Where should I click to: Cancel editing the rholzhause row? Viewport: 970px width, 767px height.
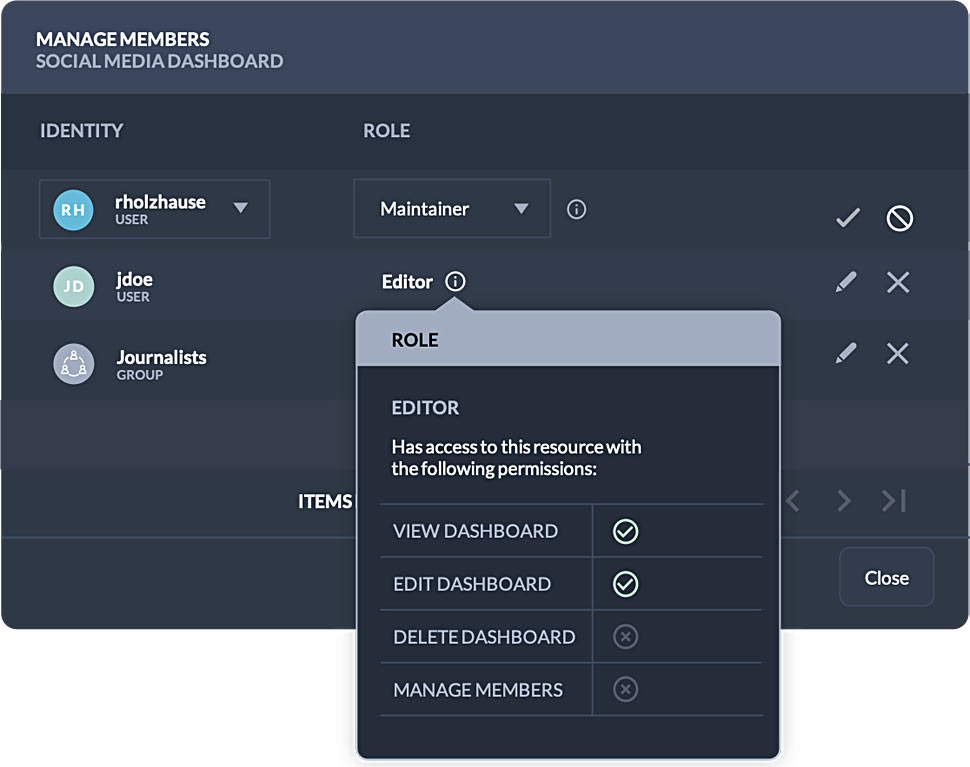pos(899,218)
